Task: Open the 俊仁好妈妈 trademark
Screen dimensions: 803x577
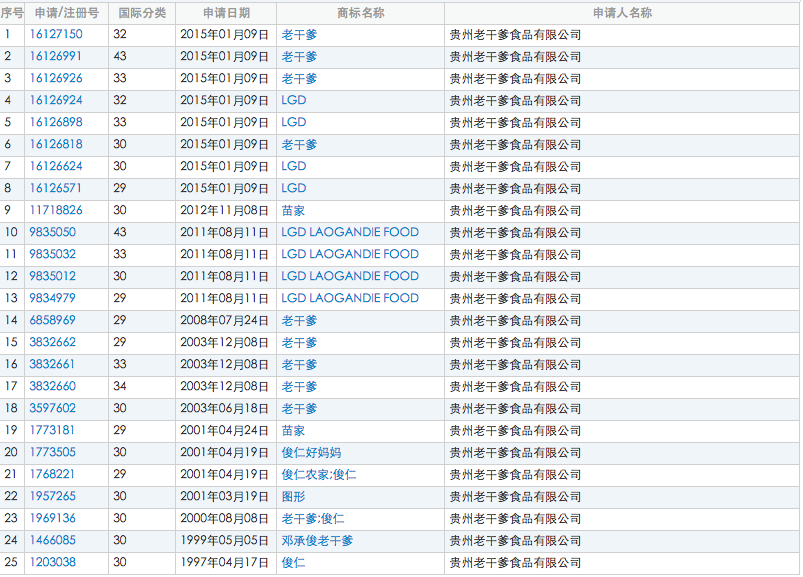Action: point(311,453)
